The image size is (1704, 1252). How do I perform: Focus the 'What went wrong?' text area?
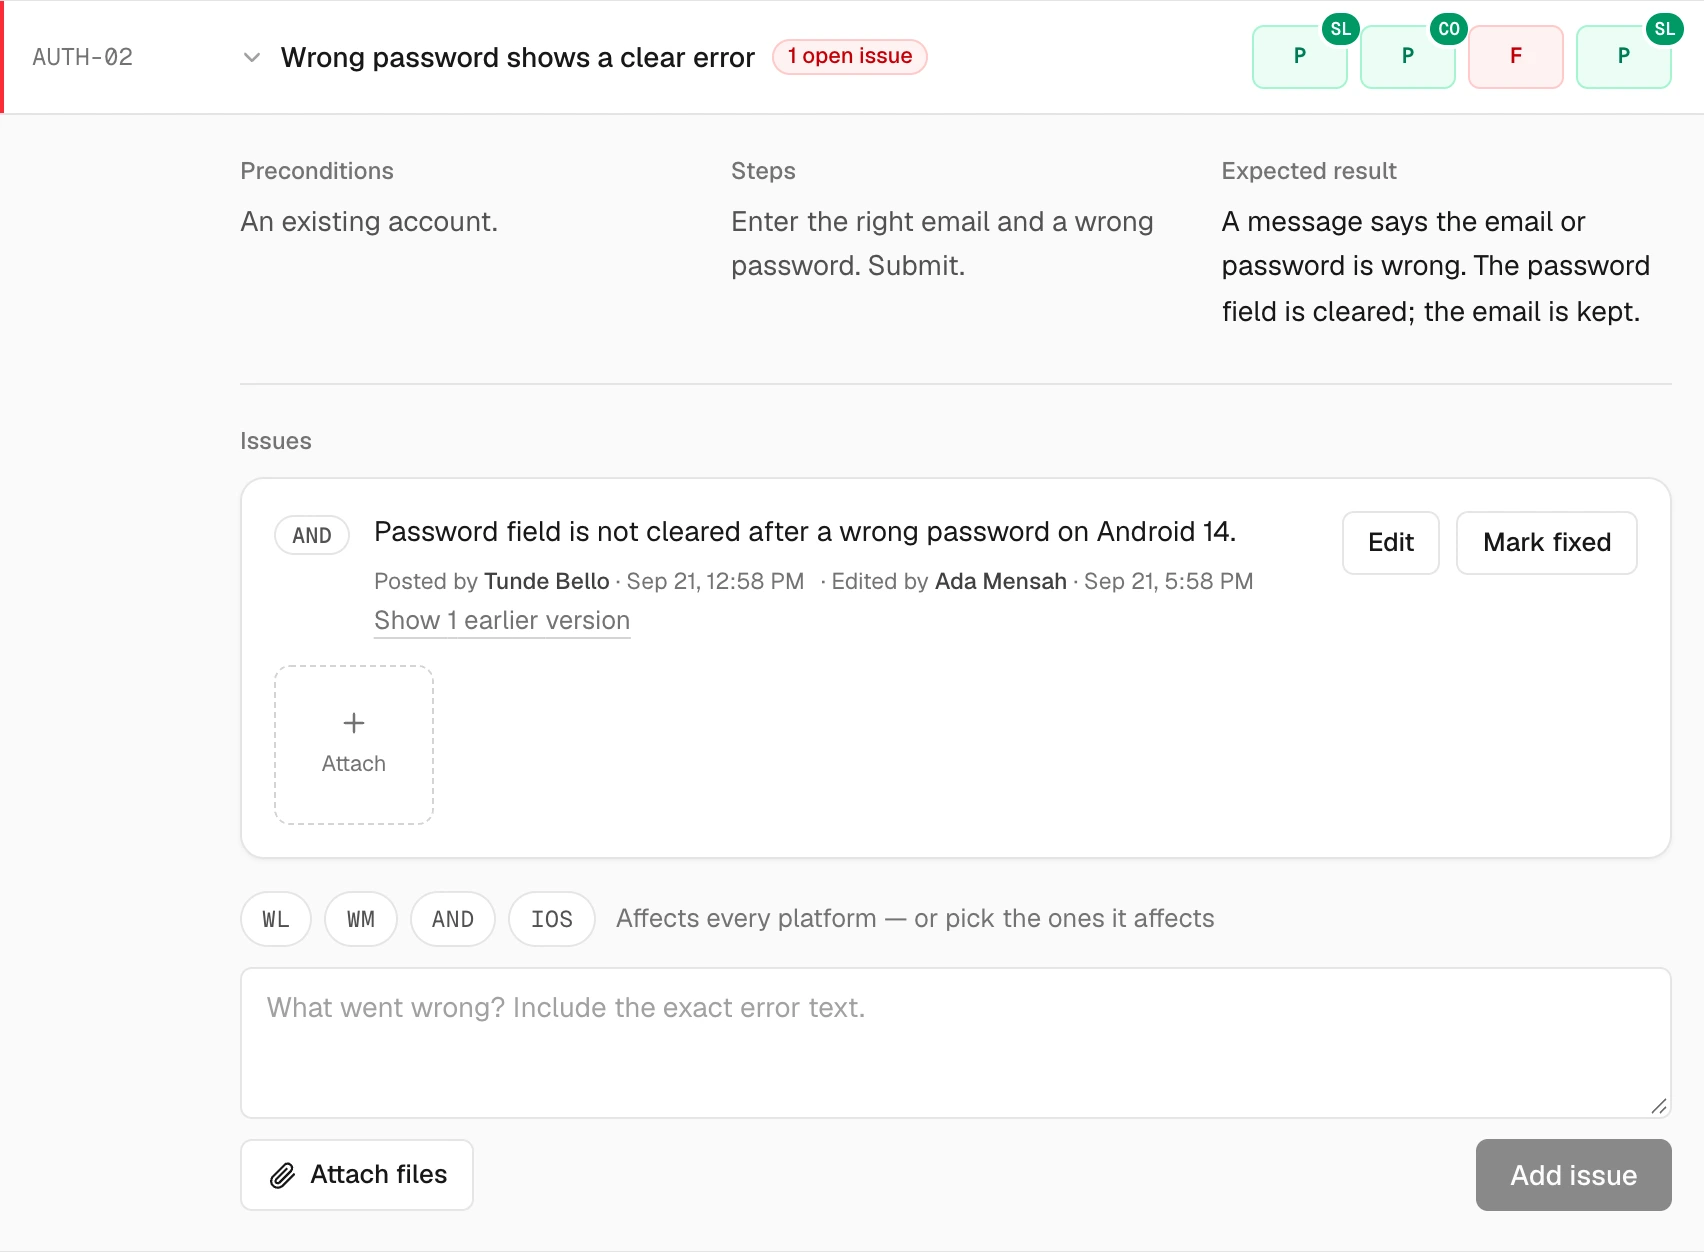(x=956, y=1043)
